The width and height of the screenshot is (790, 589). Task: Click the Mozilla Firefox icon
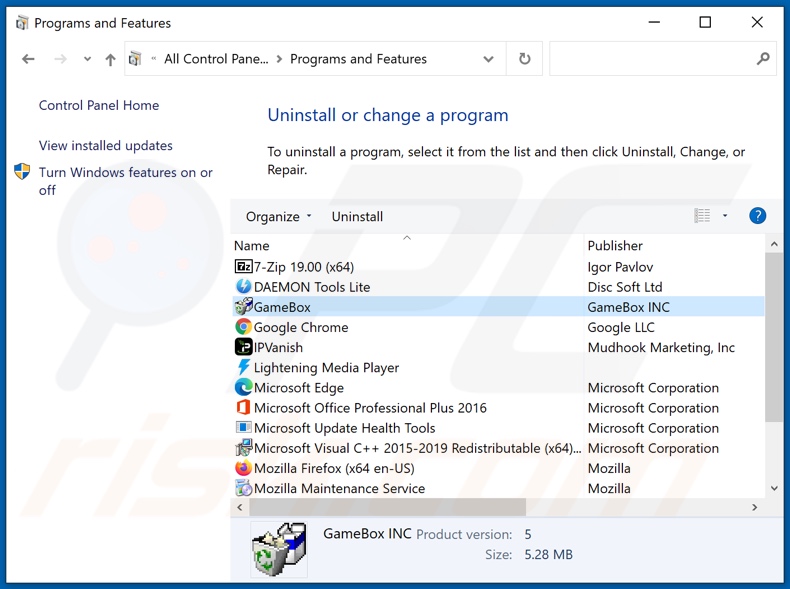point(243,468)
